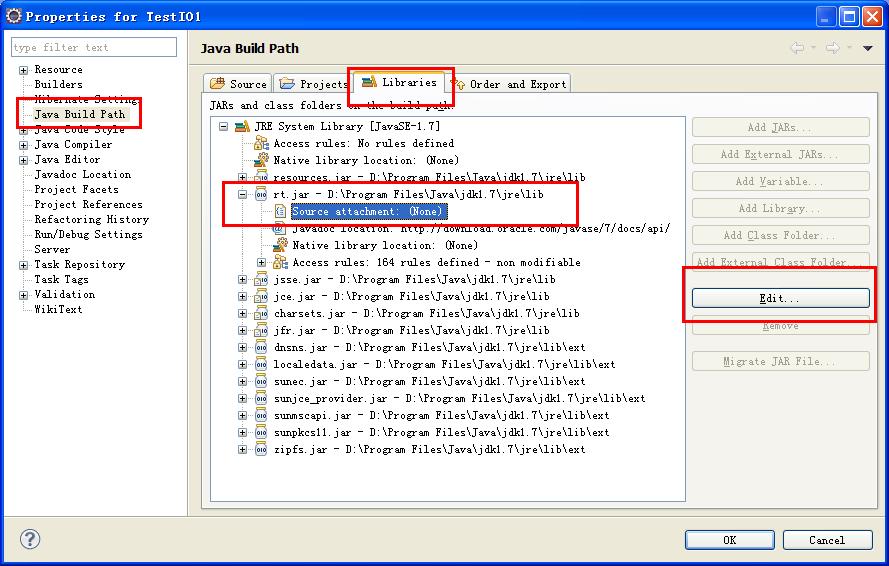
Task: Click the Javadoc location item icon
Action: tap(280, 229)
